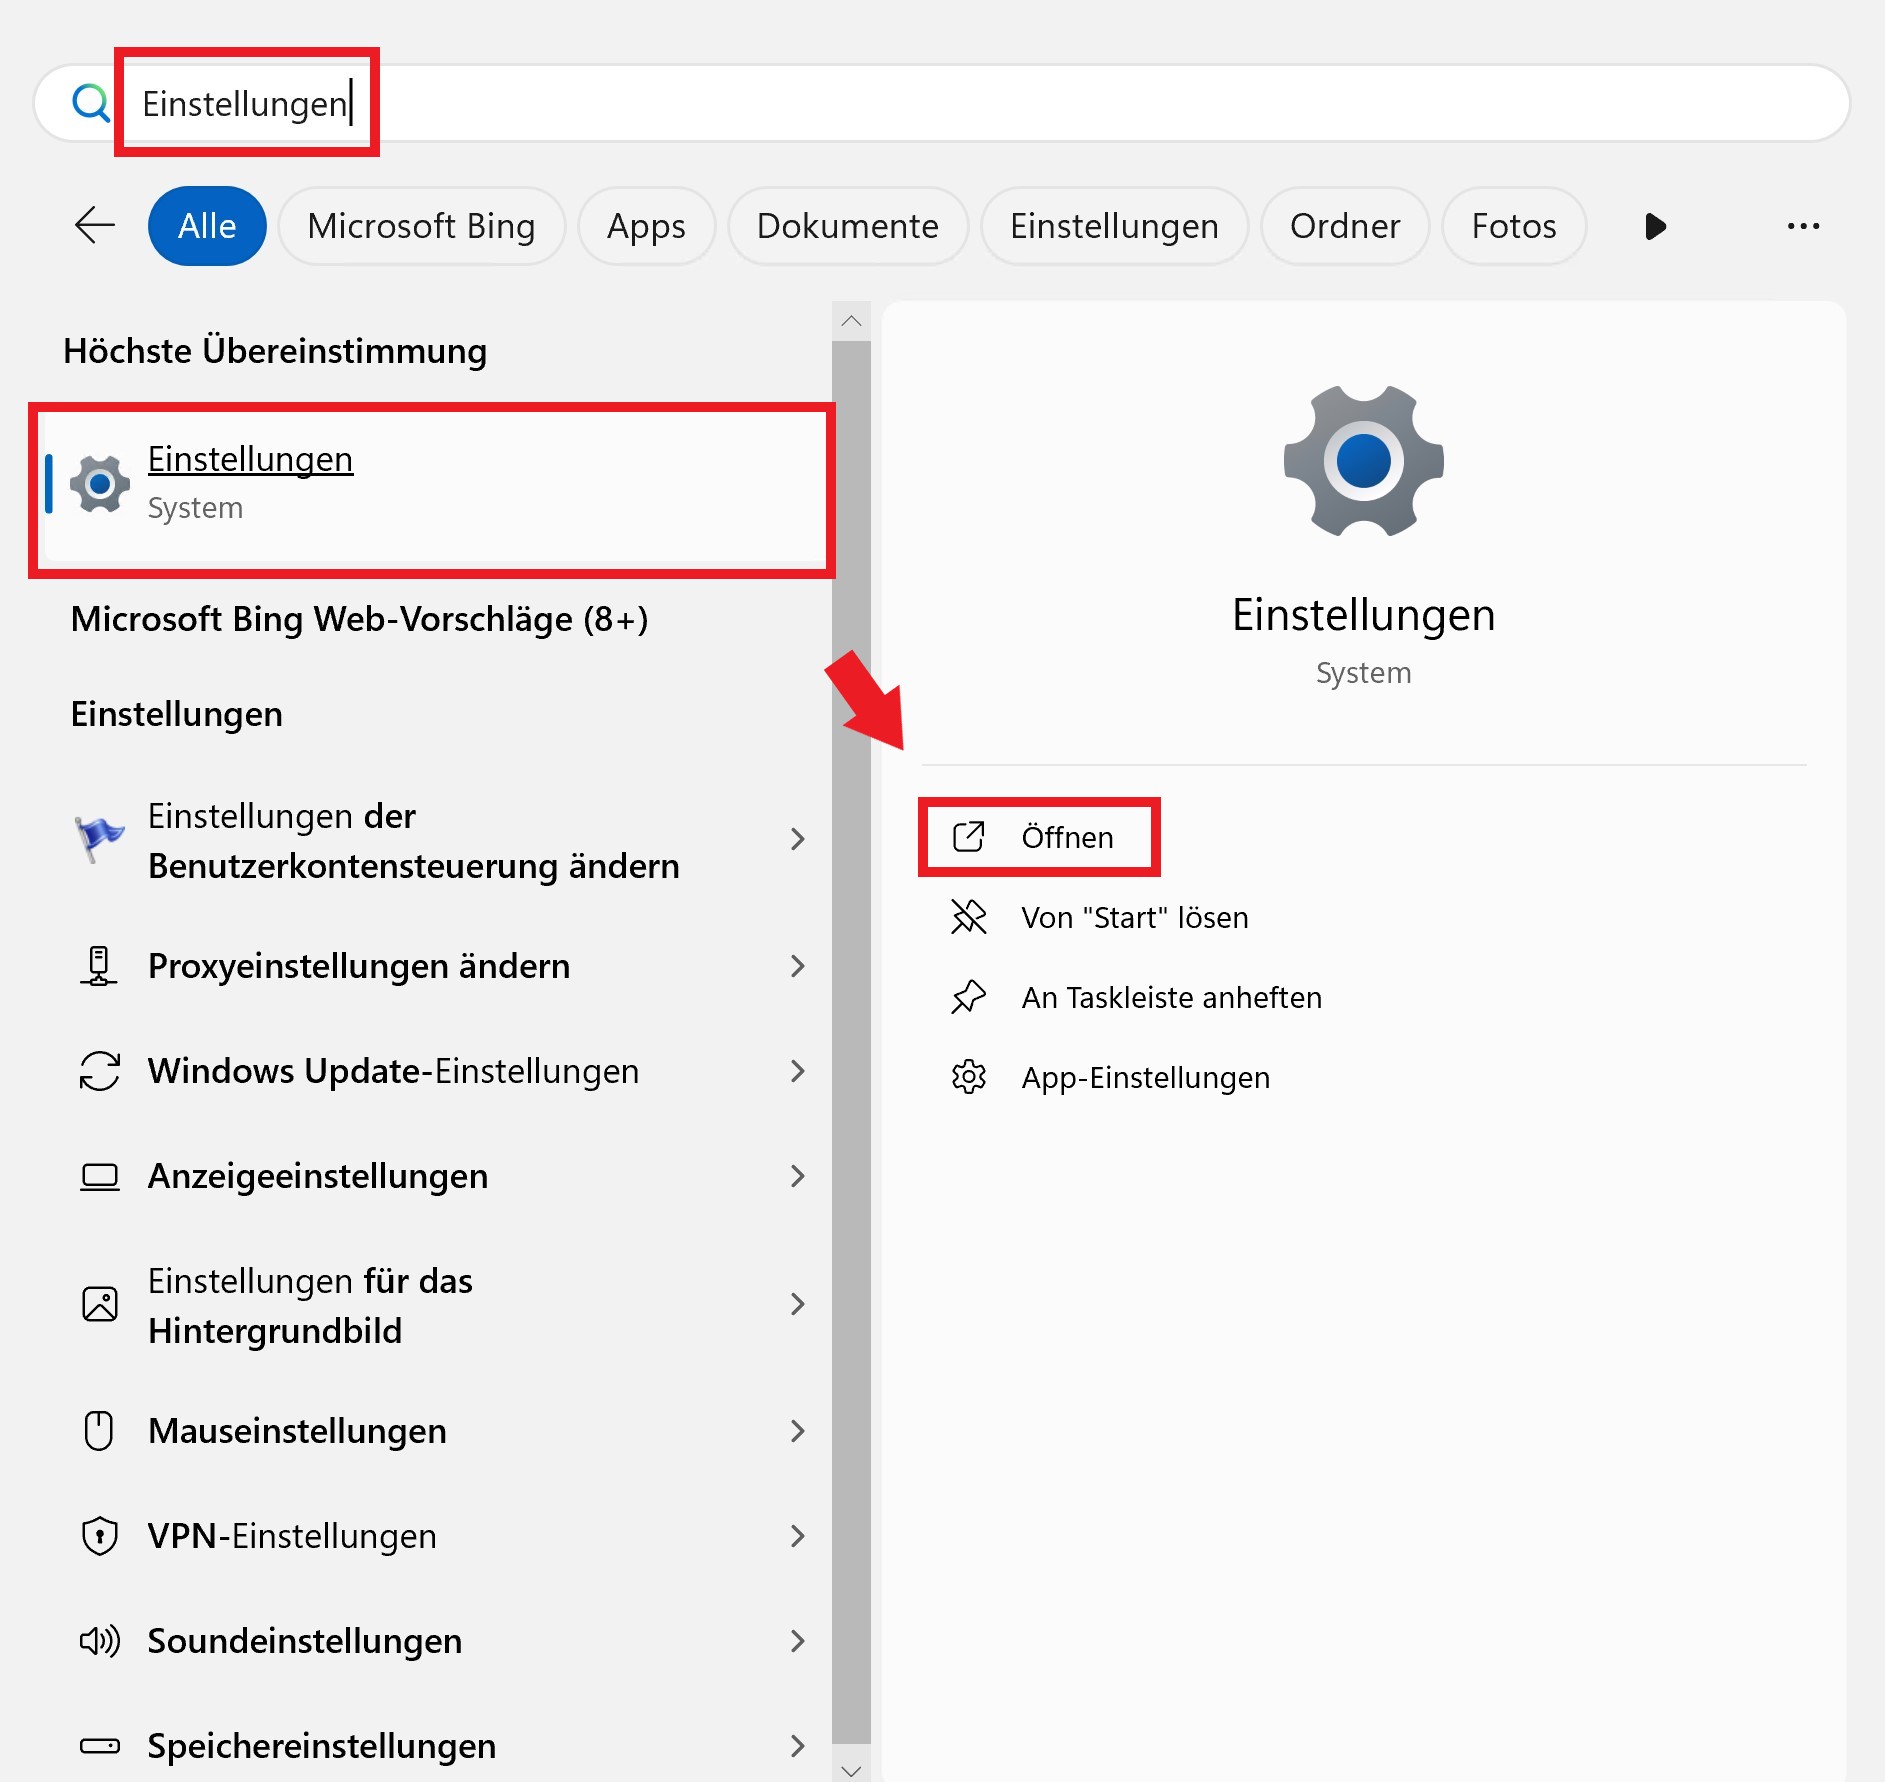Click the three-dot more options icon
This screenshot has width=1885, height=1782.
coord(1803,226)
